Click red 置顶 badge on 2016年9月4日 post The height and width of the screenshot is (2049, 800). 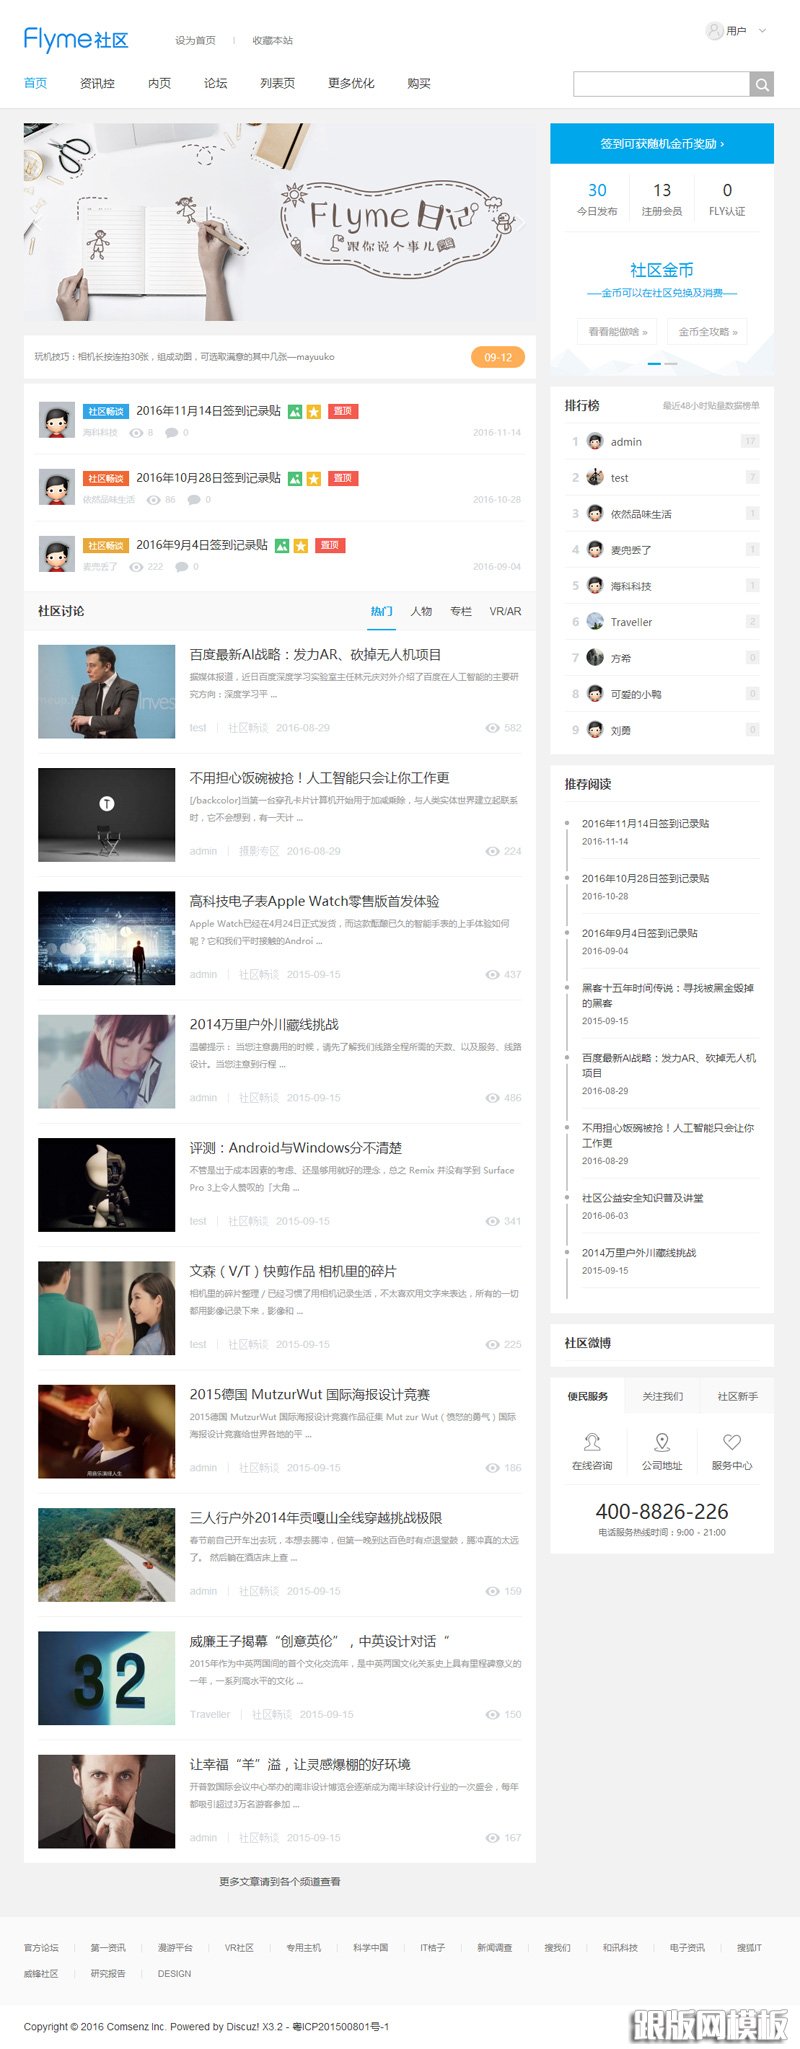click(x=329, y=545)
